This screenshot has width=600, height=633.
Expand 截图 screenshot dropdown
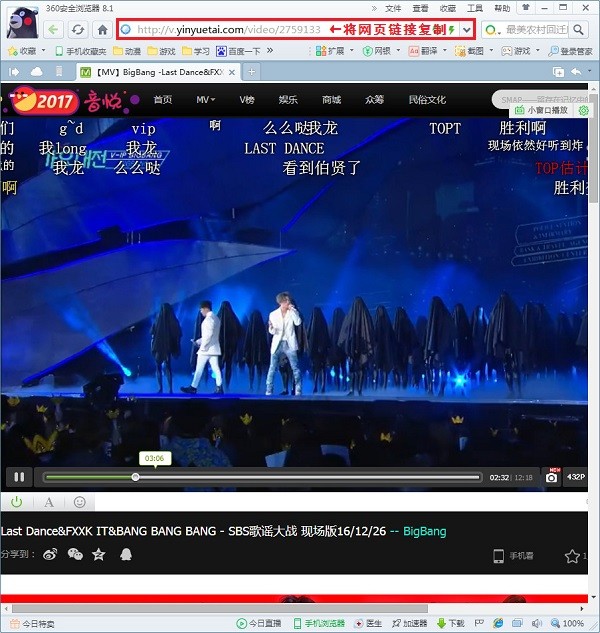[491, 50]
